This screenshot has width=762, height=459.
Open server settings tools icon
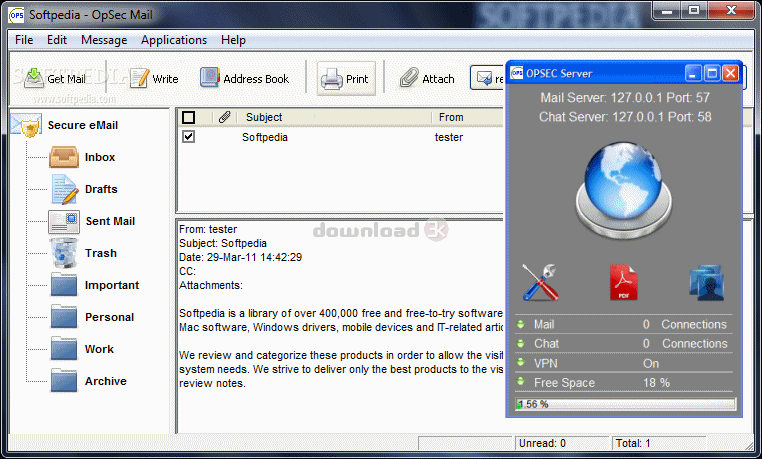[x=540, y=282]
